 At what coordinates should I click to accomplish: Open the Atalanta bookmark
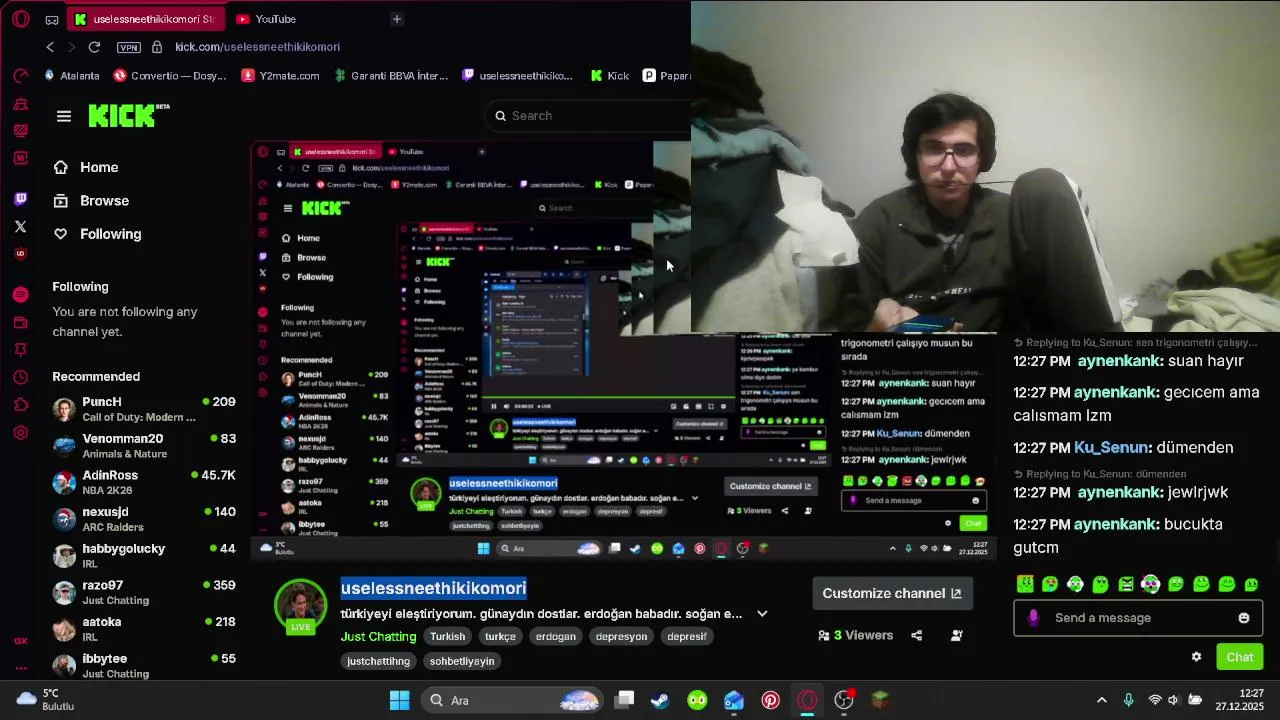(x=71, y=76)
